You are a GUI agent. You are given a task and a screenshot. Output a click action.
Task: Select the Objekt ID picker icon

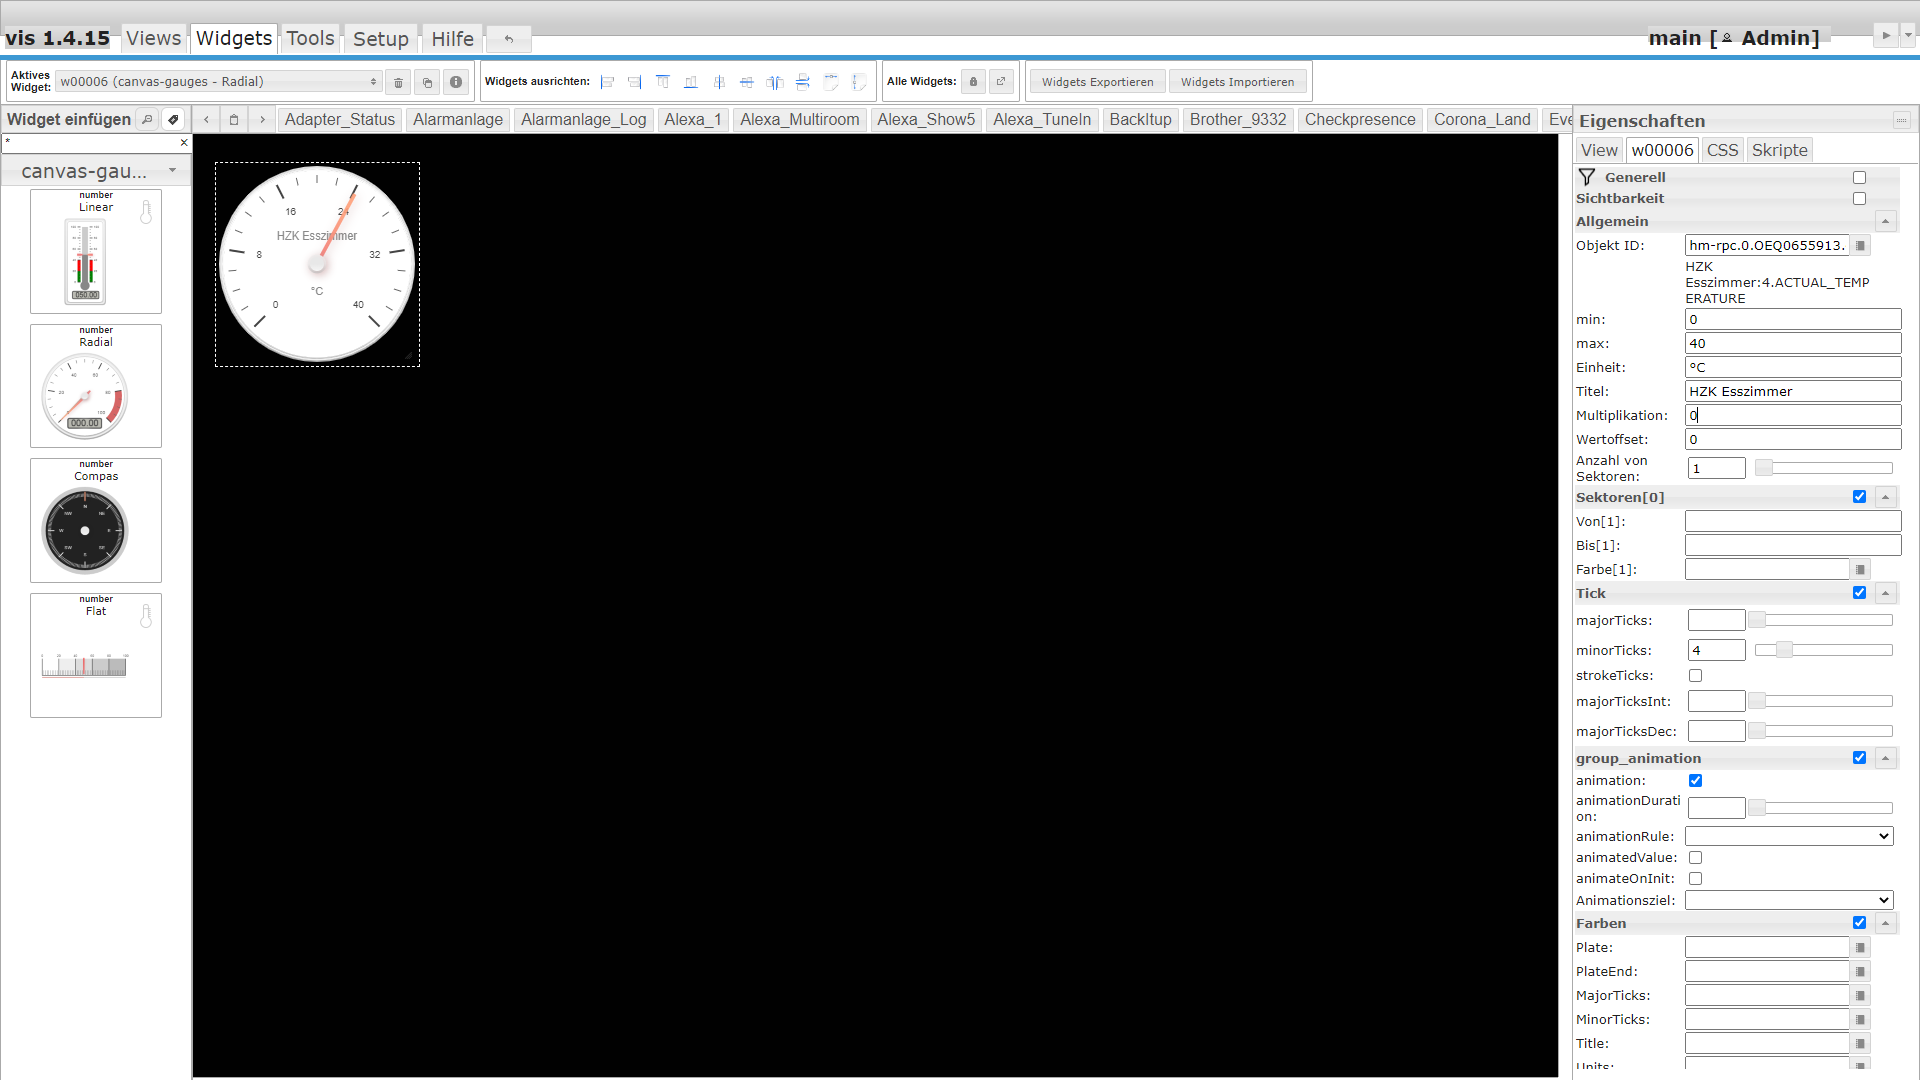point(1861,245)
